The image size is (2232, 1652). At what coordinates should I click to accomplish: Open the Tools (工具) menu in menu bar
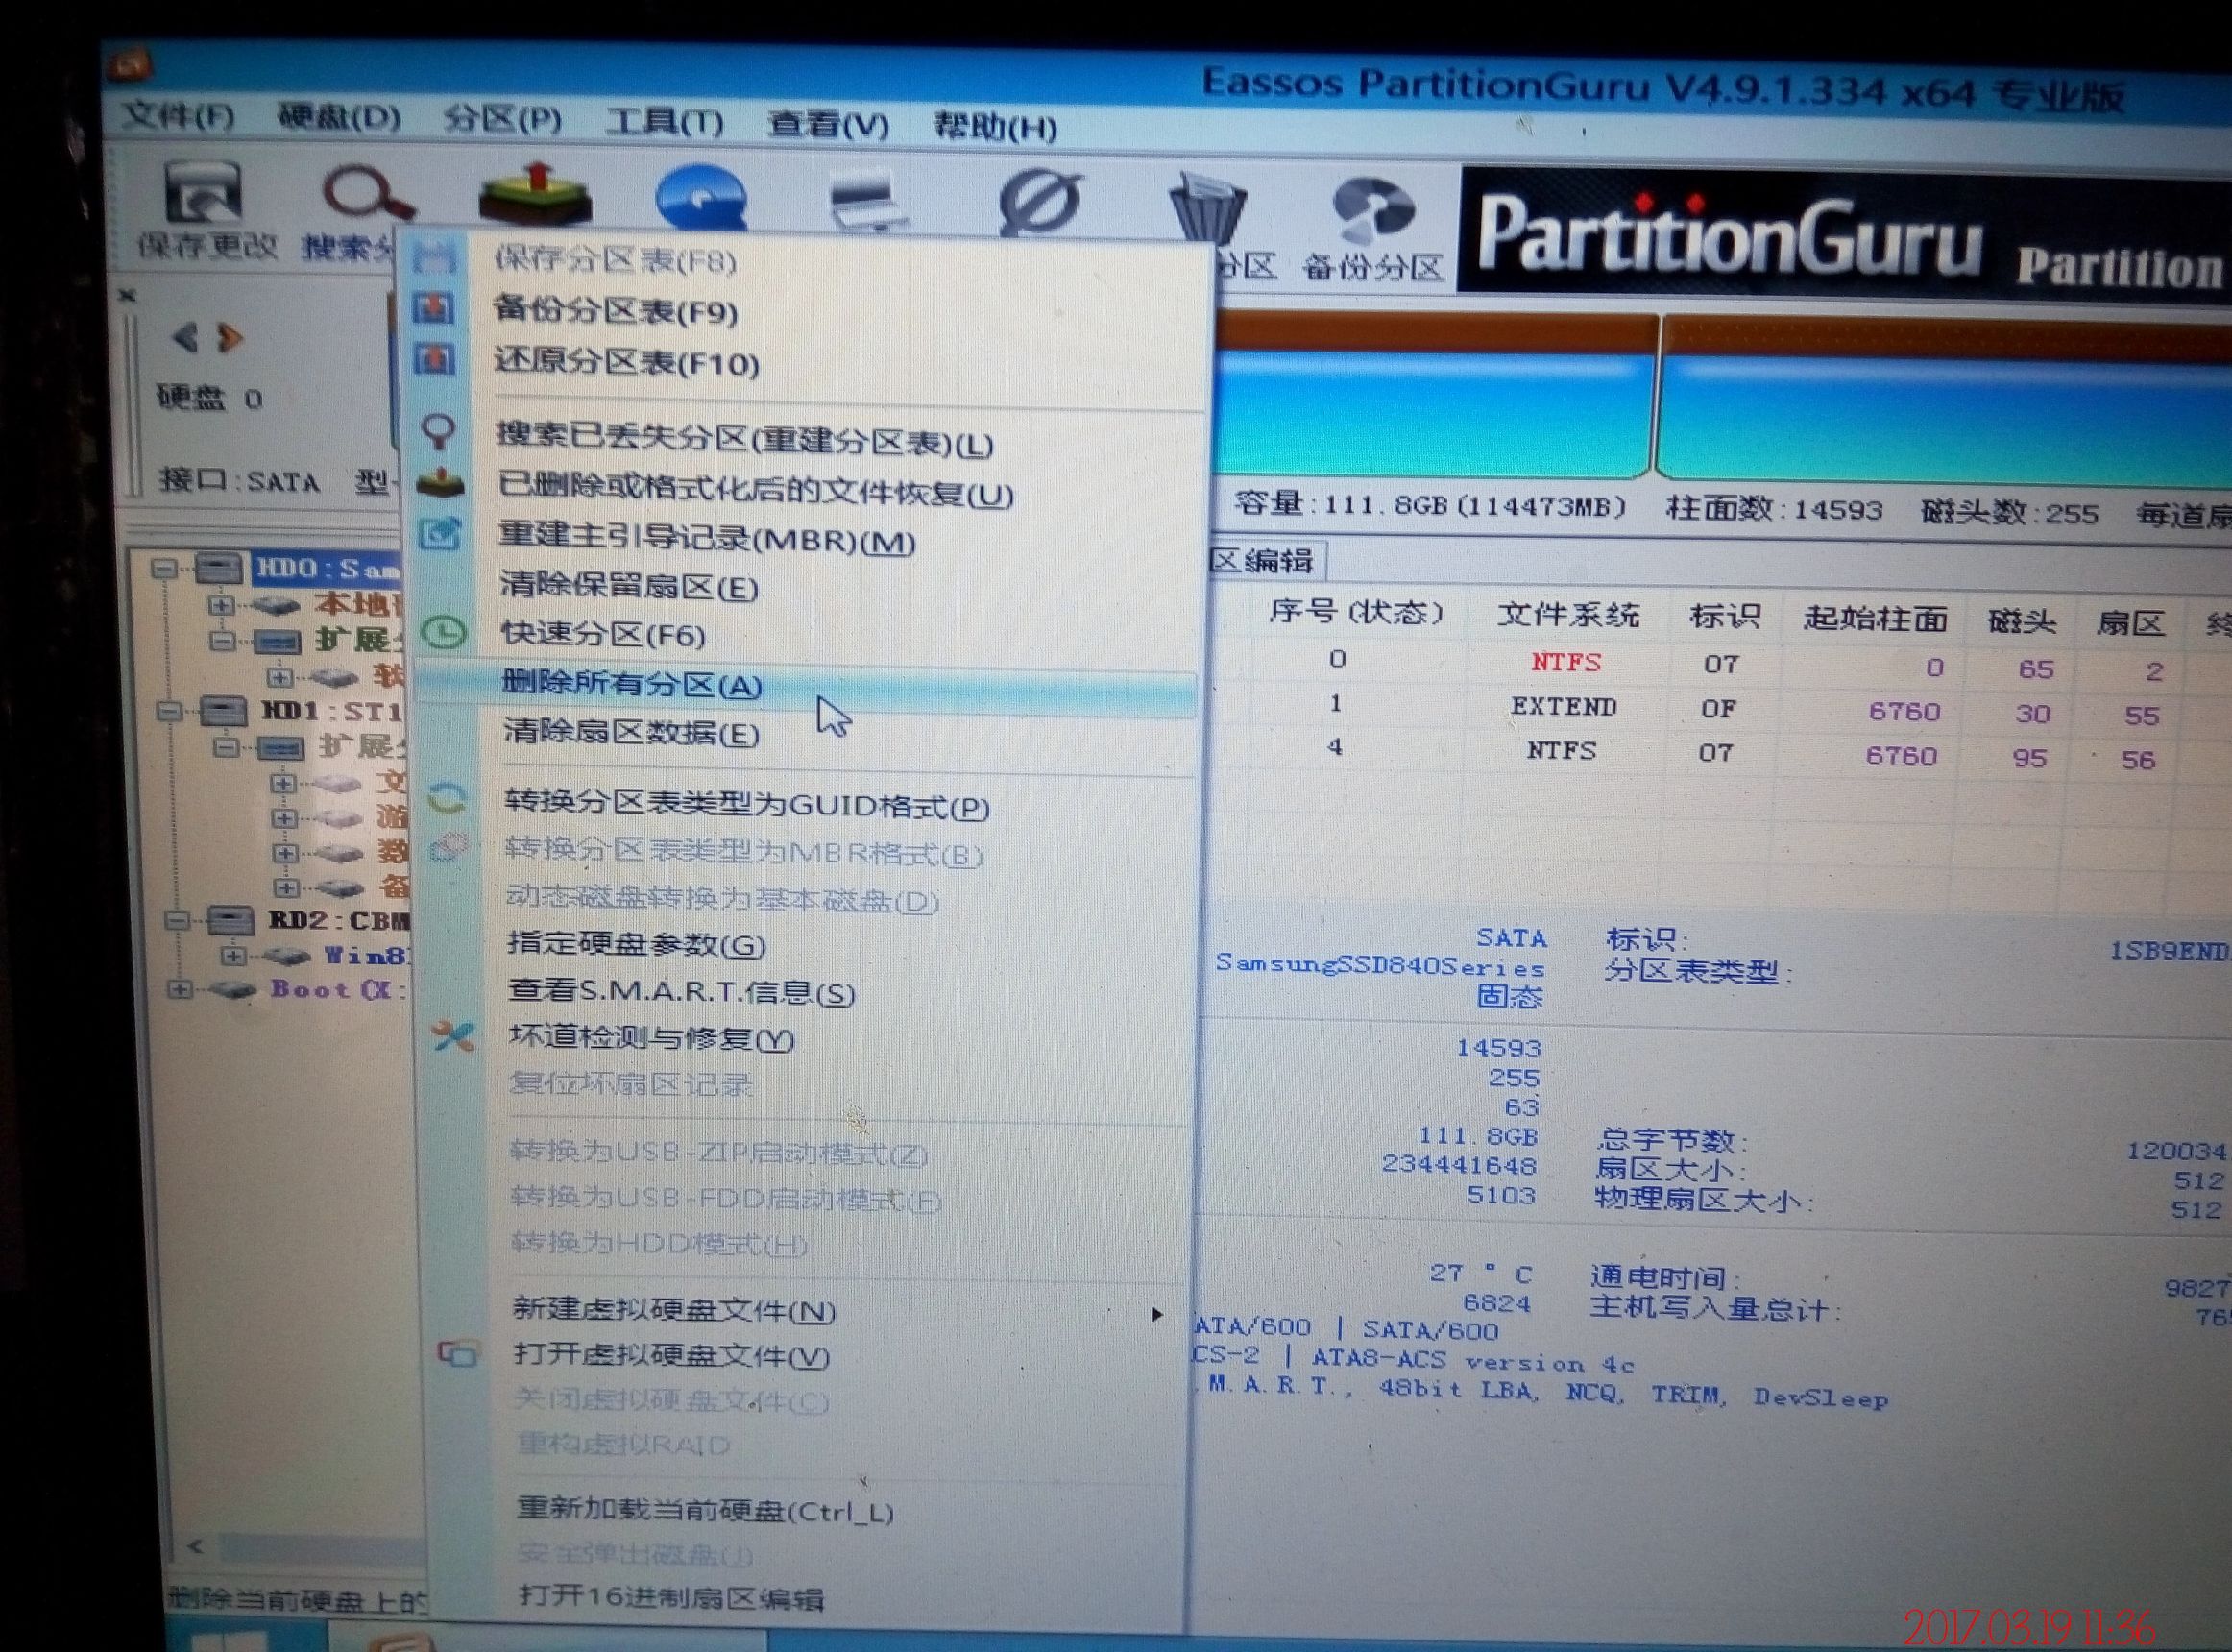point(664,123)
